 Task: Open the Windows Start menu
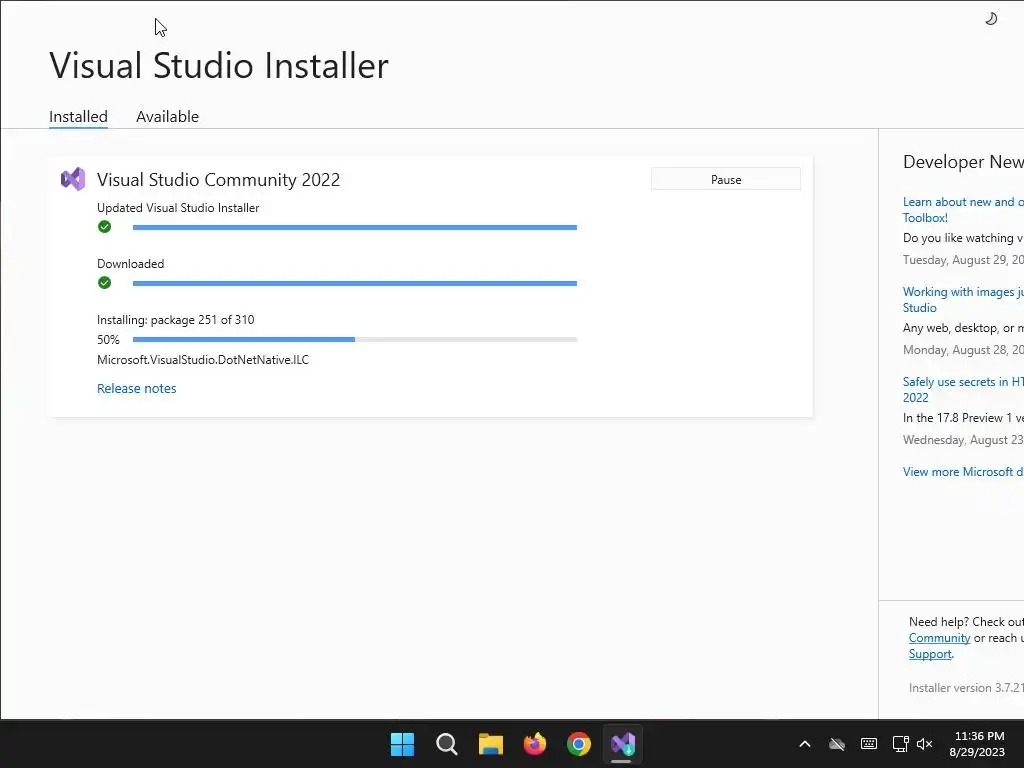coord(402,744)
